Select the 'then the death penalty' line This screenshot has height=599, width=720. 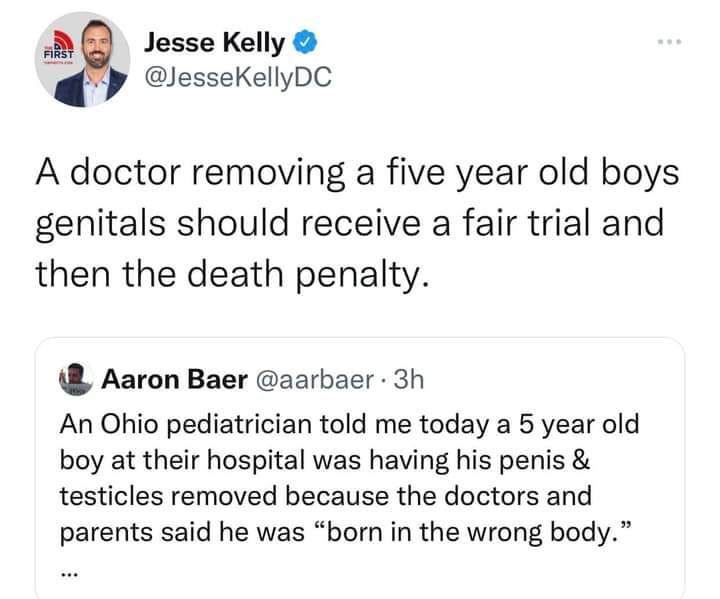(233, 271)
